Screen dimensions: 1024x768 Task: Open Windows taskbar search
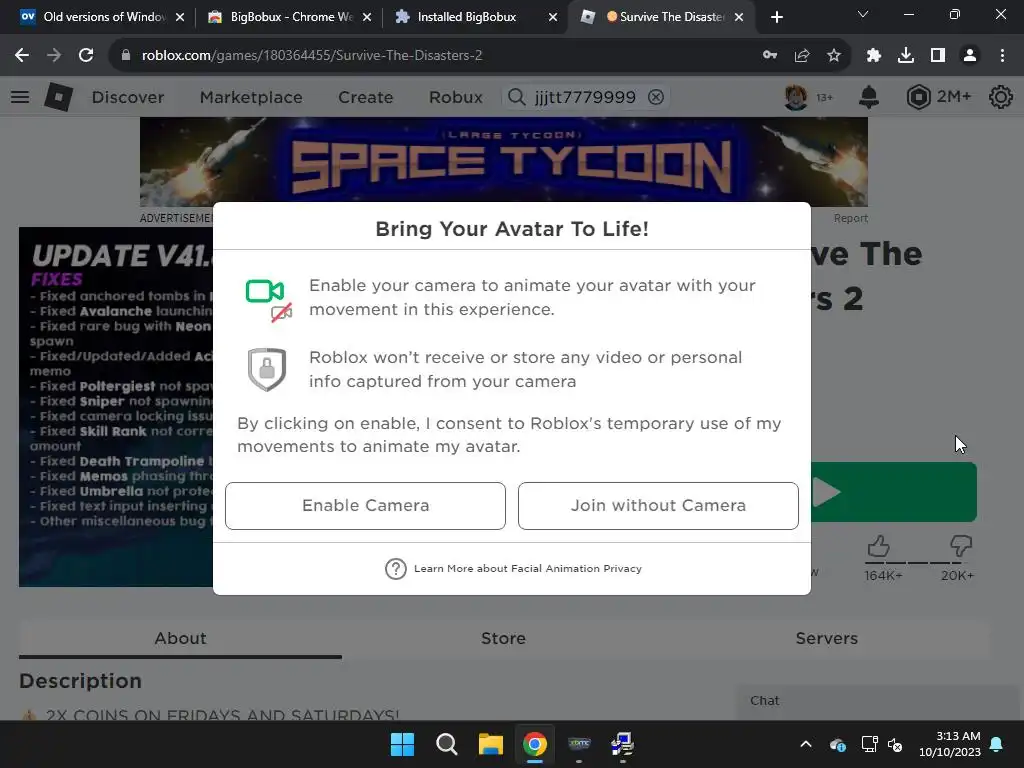(x=447, y=744)
